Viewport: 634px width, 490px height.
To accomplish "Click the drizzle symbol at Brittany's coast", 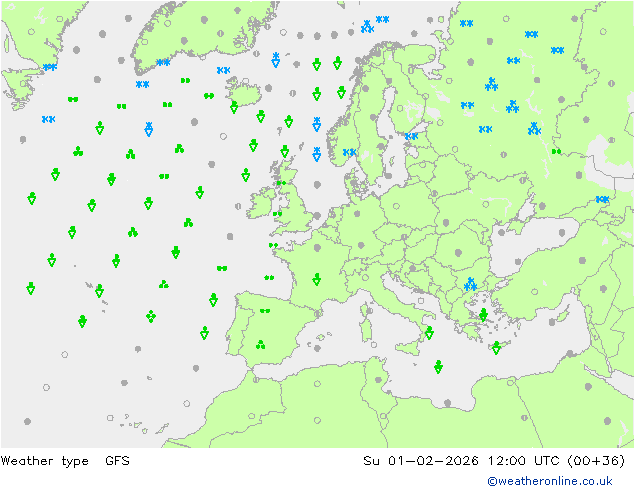I will [273, 245].
